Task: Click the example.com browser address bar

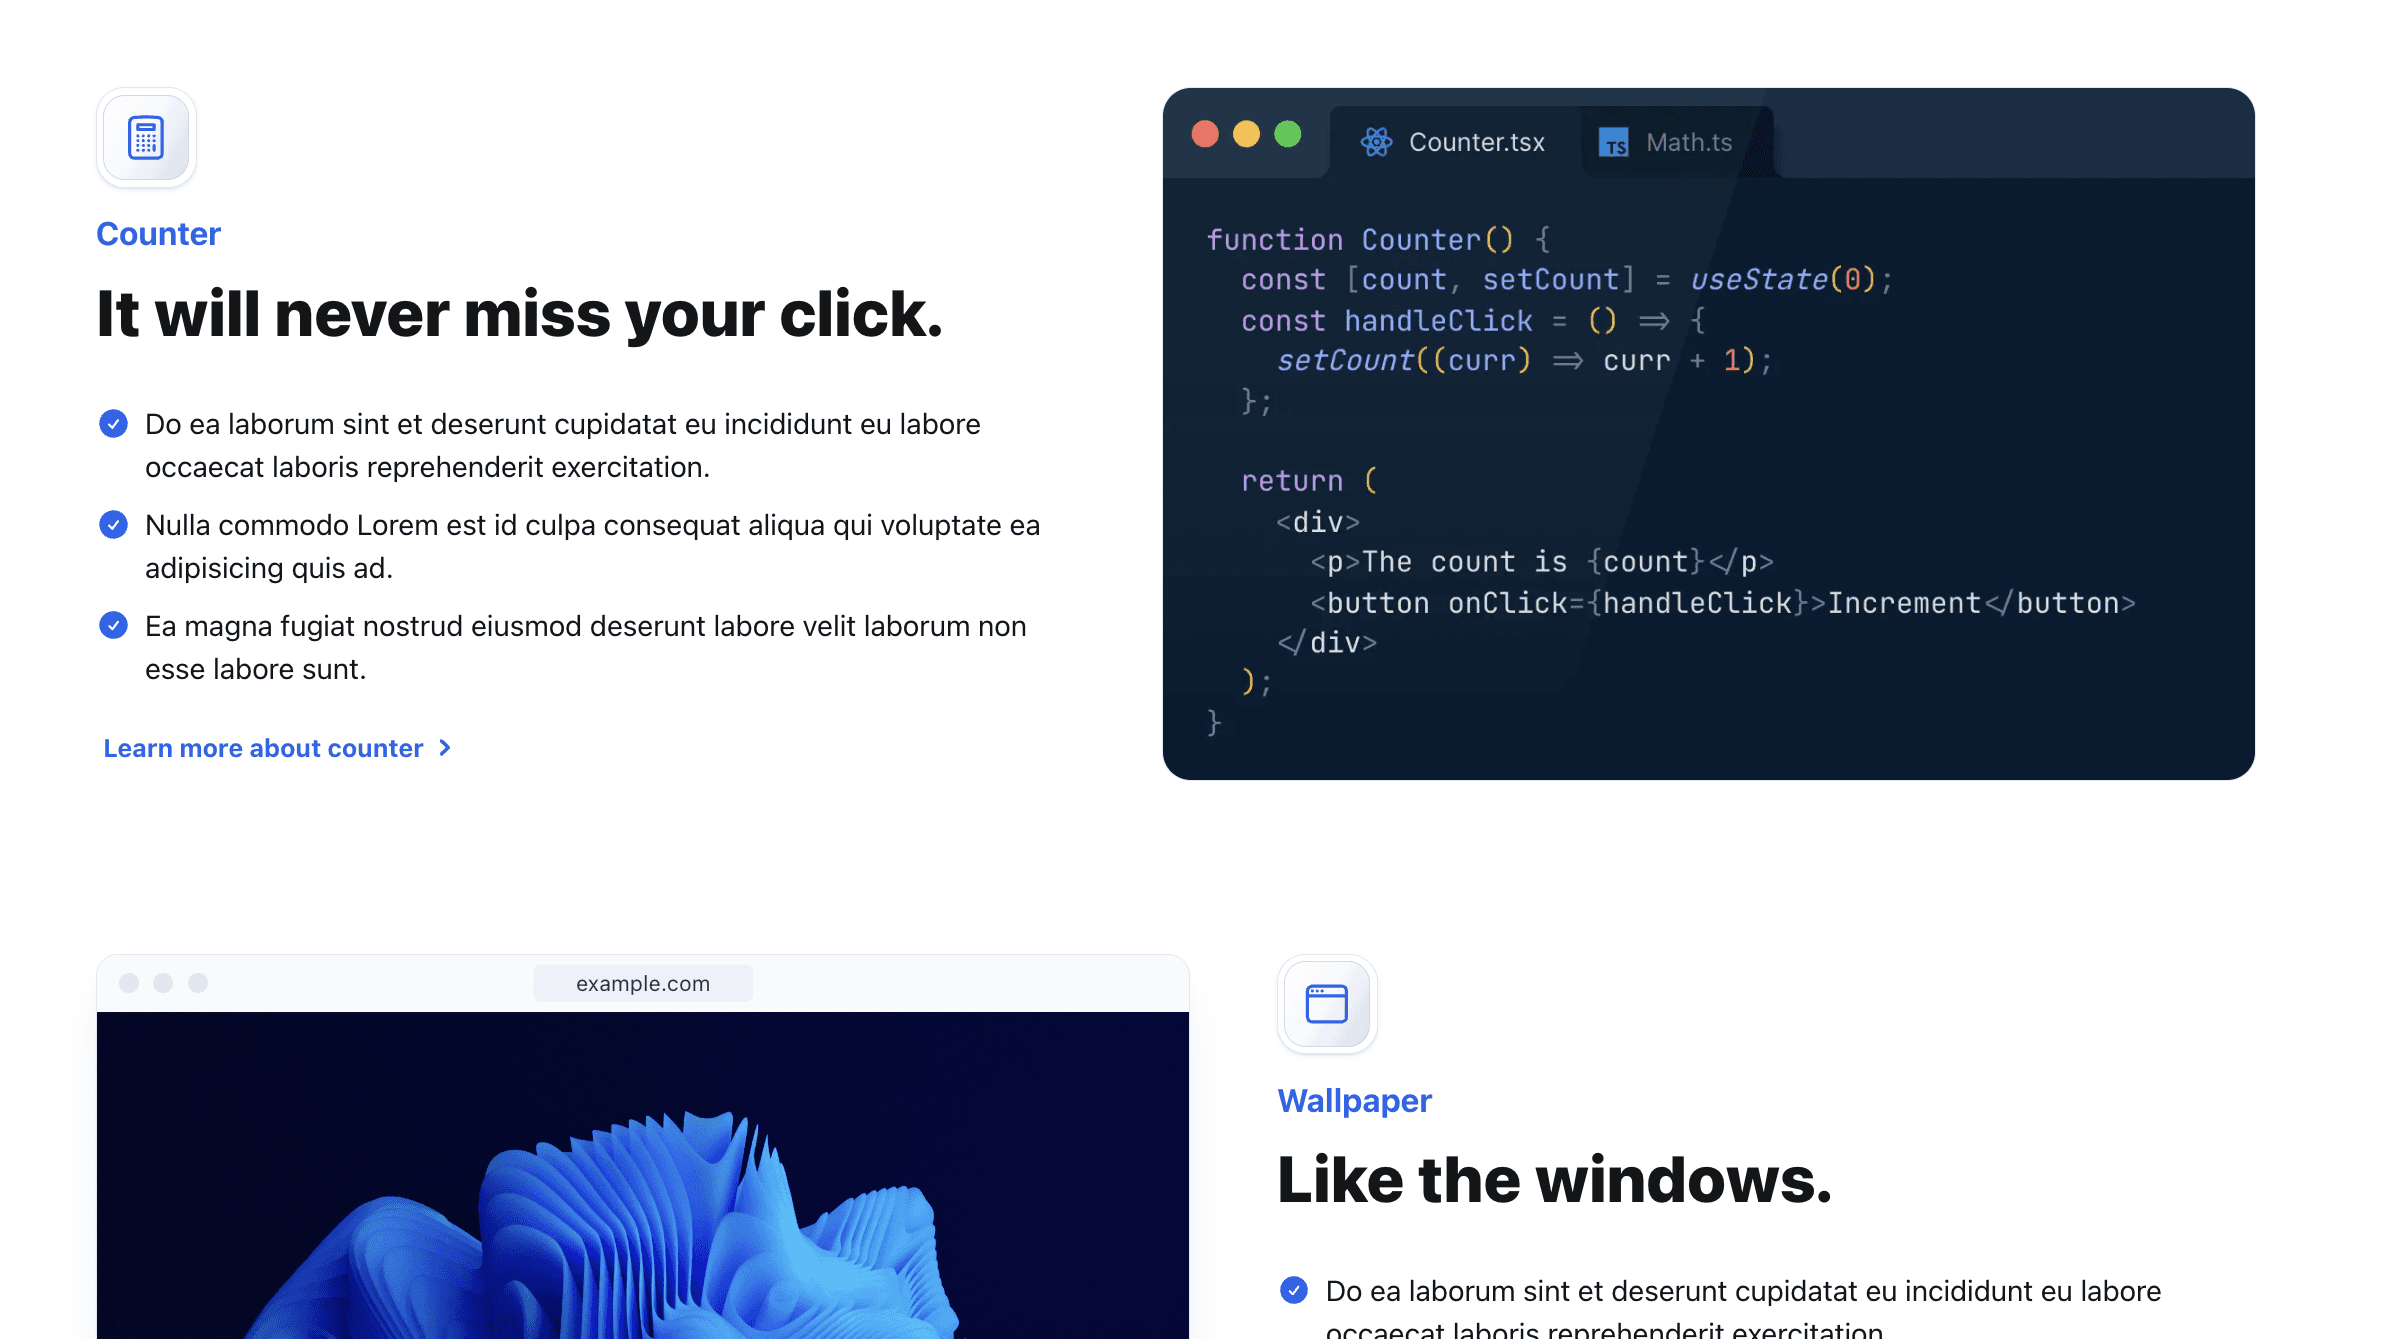Action: [x=643, y=983]
